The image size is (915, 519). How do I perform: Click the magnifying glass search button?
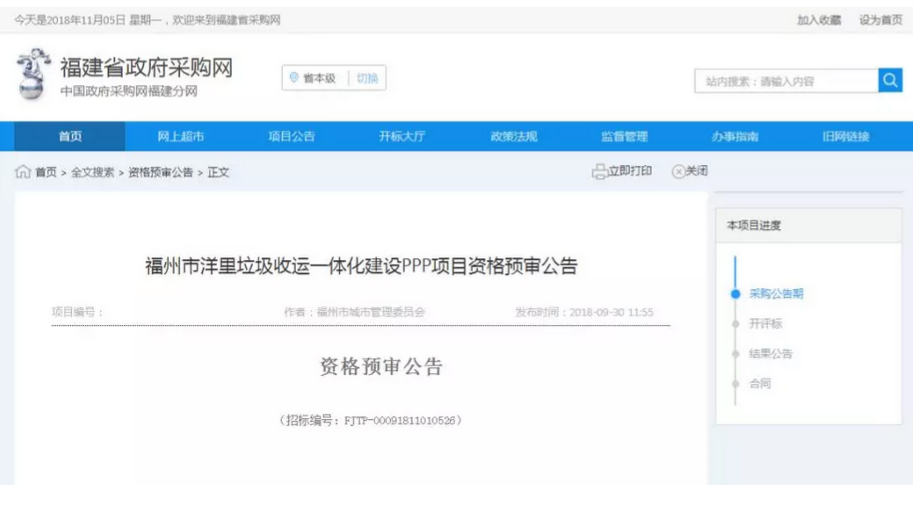pyautogui.click(x=890, y=81)
